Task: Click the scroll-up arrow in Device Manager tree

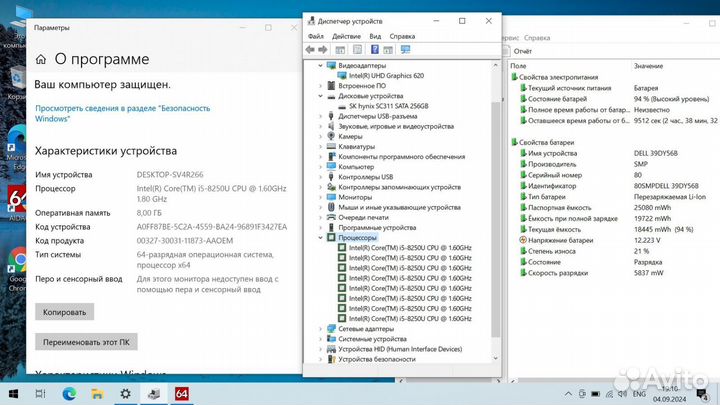Action: tap(495, 66)
